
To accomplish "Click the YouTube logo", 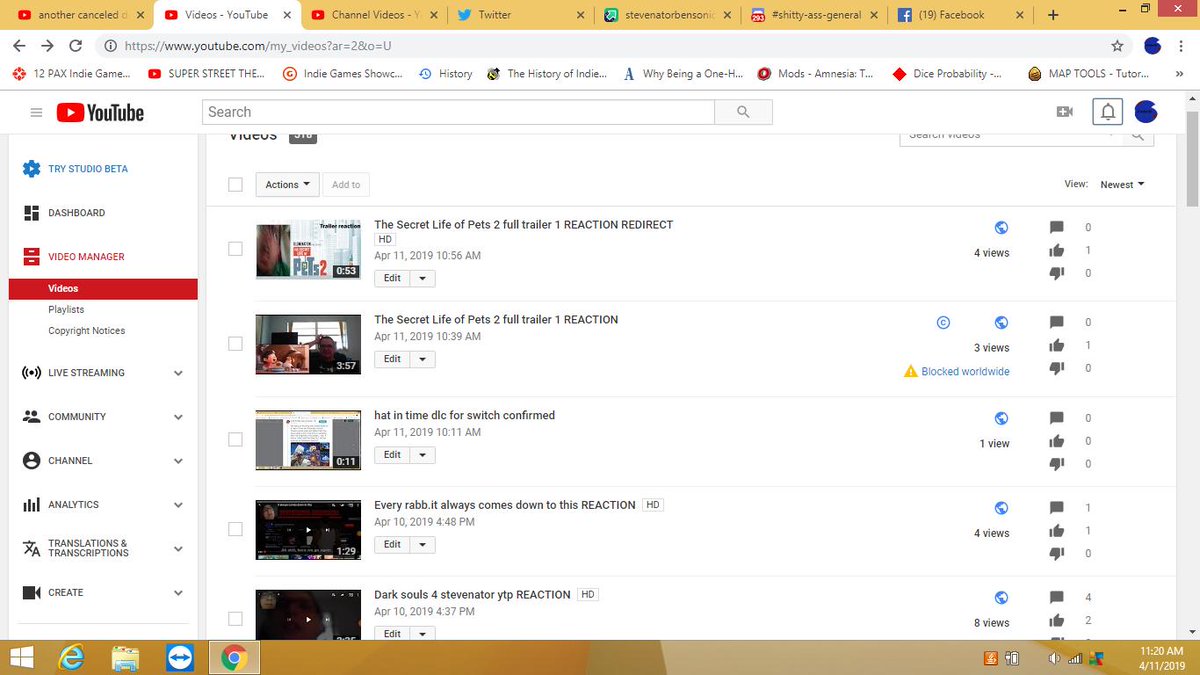I will pos(100,113).
